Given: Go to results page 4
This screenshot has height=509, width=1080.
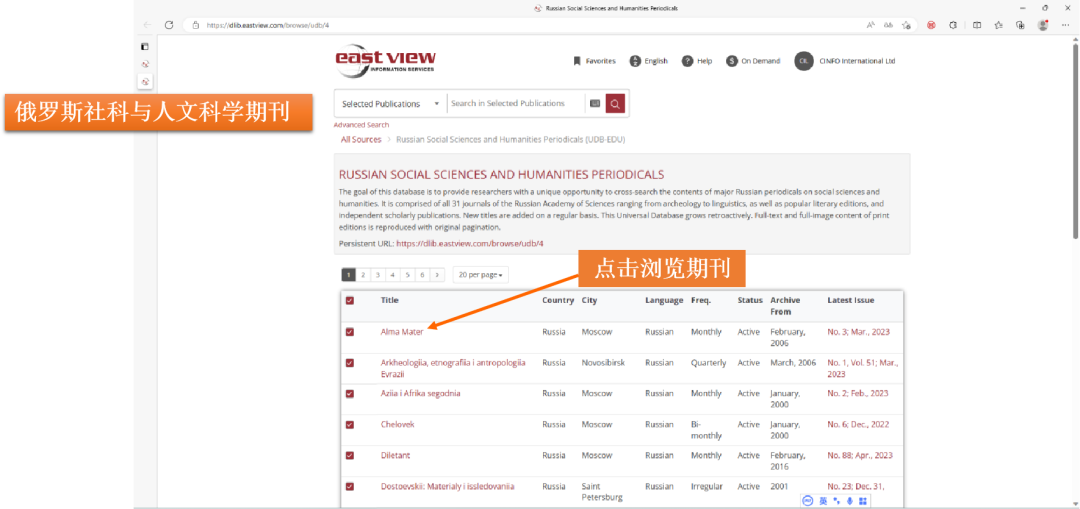Looking at the screenshot, I should [393, 274].
